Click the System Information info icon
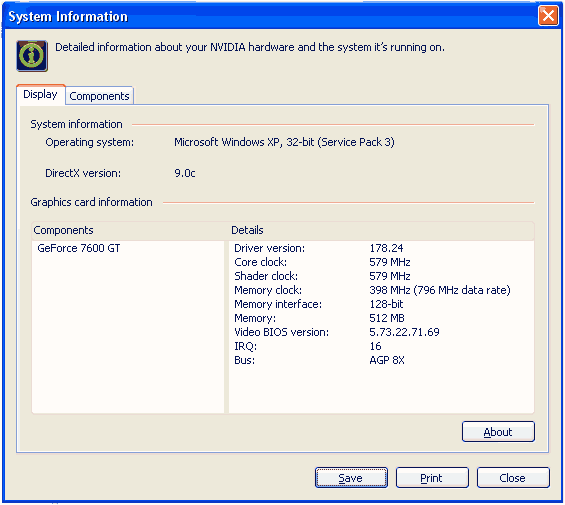The image size is (565, 505). tap(32, 56)
